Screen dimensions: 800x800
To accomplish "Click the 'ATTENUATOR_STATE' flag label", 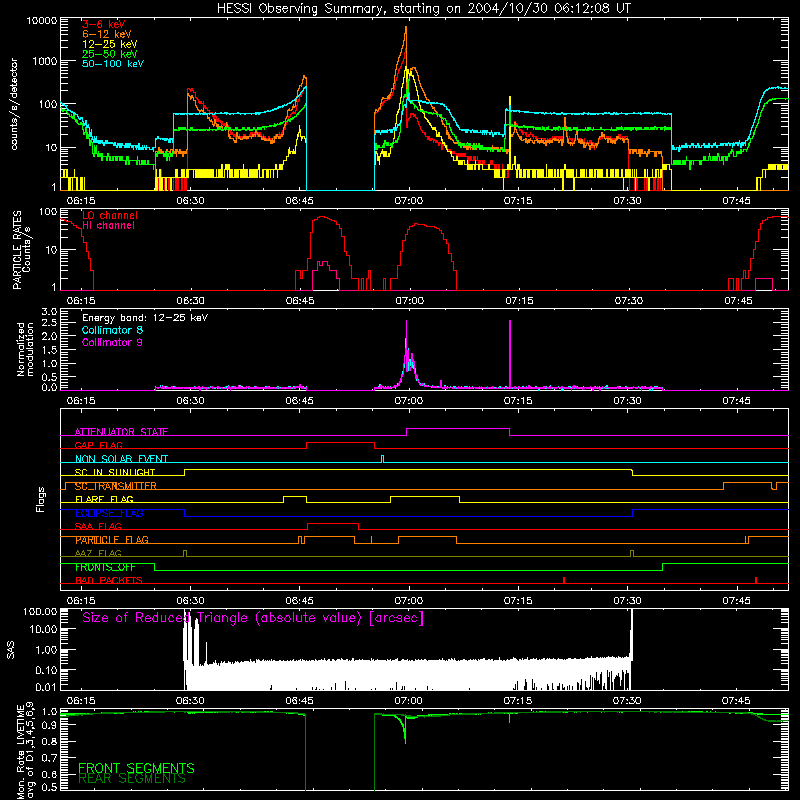I will coord(121,432).
